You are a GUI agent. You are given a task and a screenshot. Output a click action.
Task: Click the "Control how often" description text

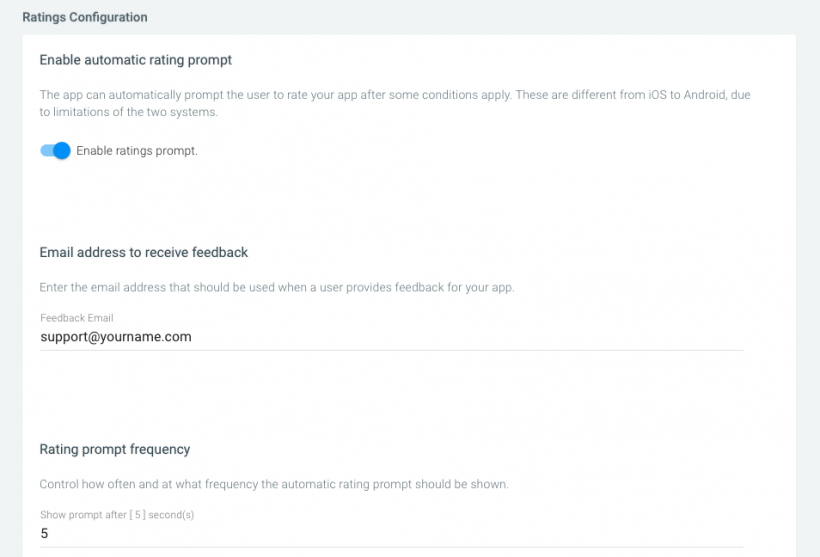pyautogui.click(x=274, y=484)
